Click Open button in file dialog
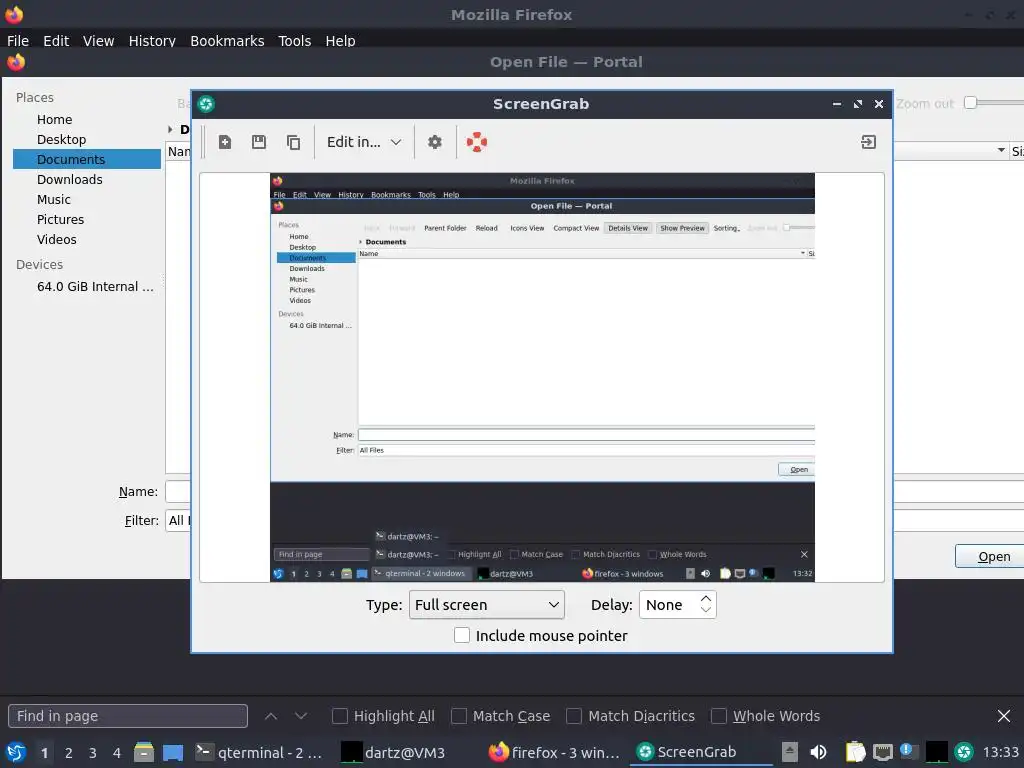The image size is (1024, 768). click(989, 556)
